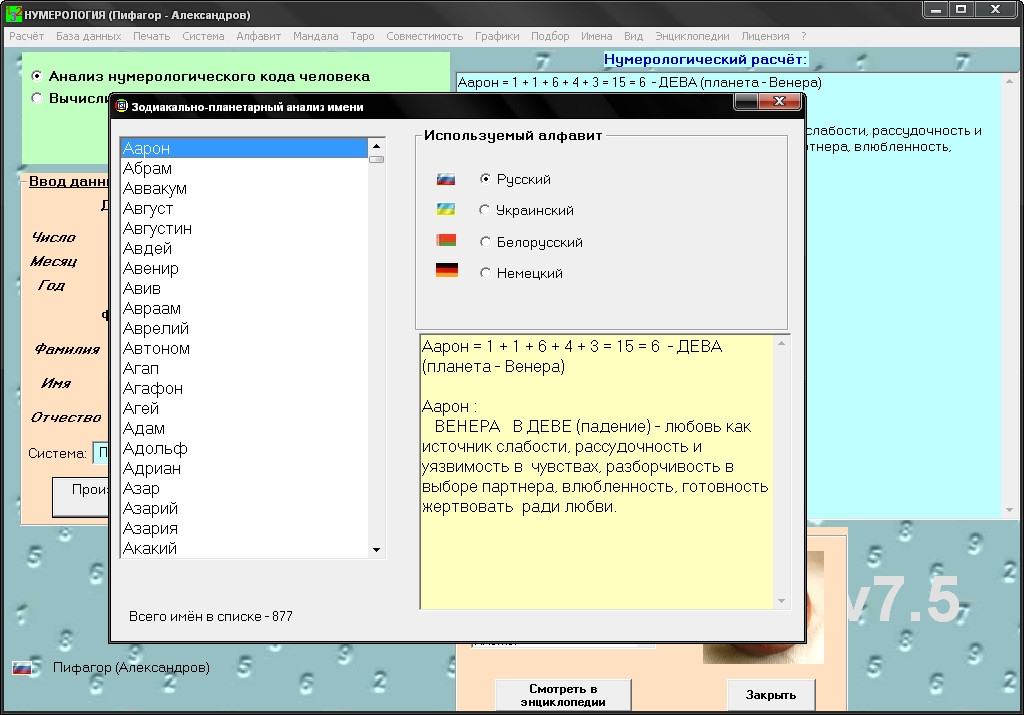This screenshot has height=715, width=1024.
Task: Click the Нумерологический расчёт heading
Action: [705, 59]
